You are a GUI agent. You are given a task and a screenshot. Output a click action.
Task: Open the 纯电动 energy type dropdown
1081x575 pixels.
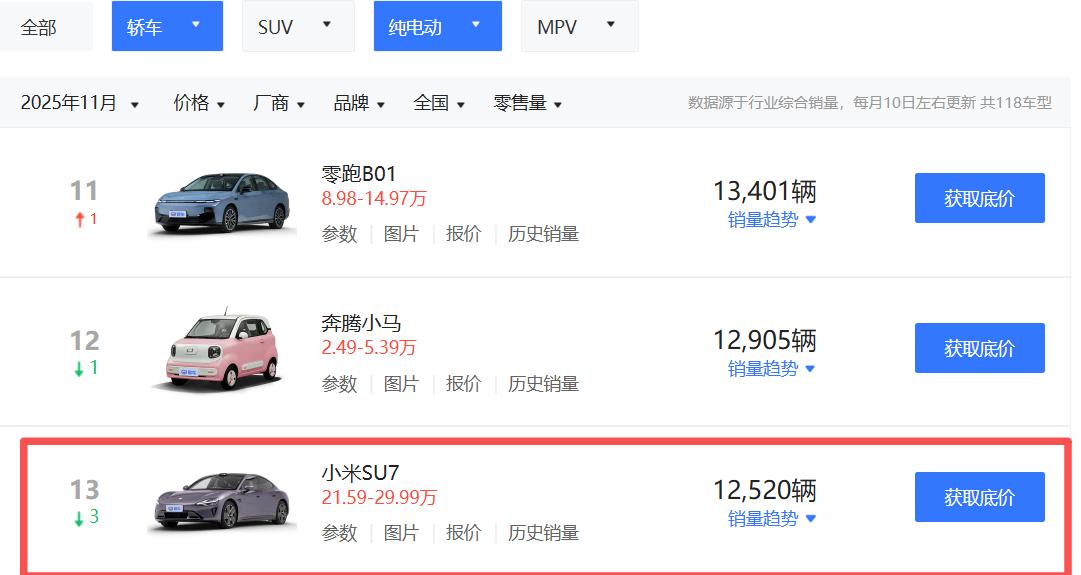[437, 27]
